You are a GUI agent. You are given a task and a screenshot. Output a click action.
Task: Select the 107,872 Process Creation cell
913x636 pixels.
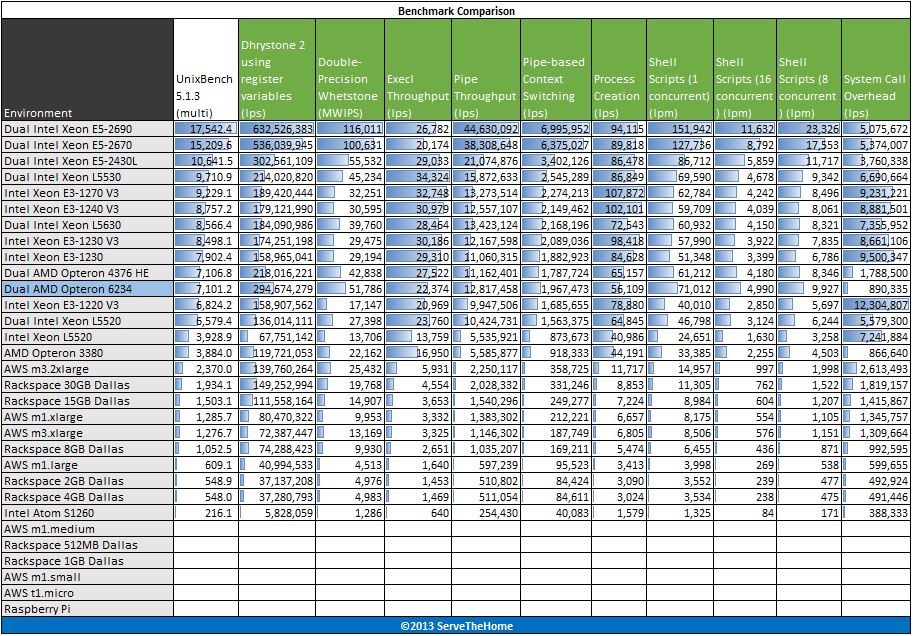click(617, 193)
